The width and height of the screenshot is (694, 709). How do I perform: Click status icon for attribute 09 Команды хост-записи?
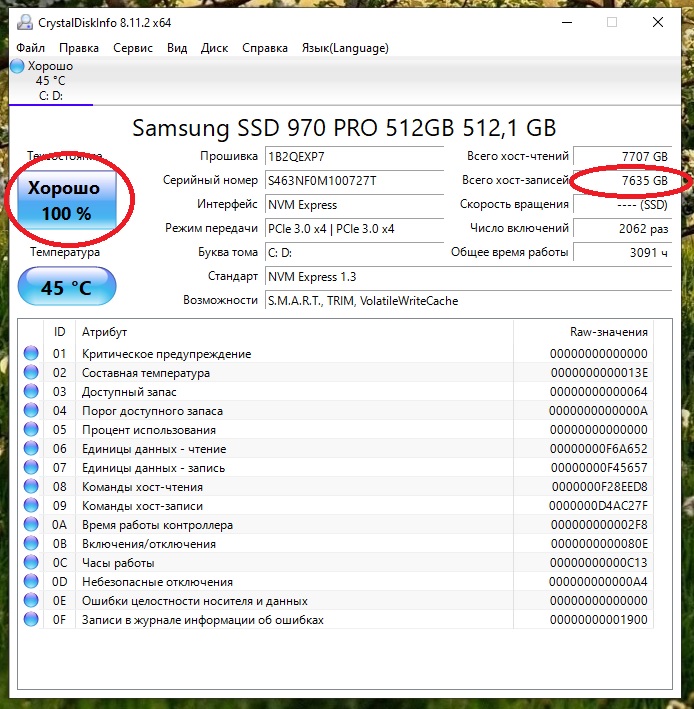[31, 505]
